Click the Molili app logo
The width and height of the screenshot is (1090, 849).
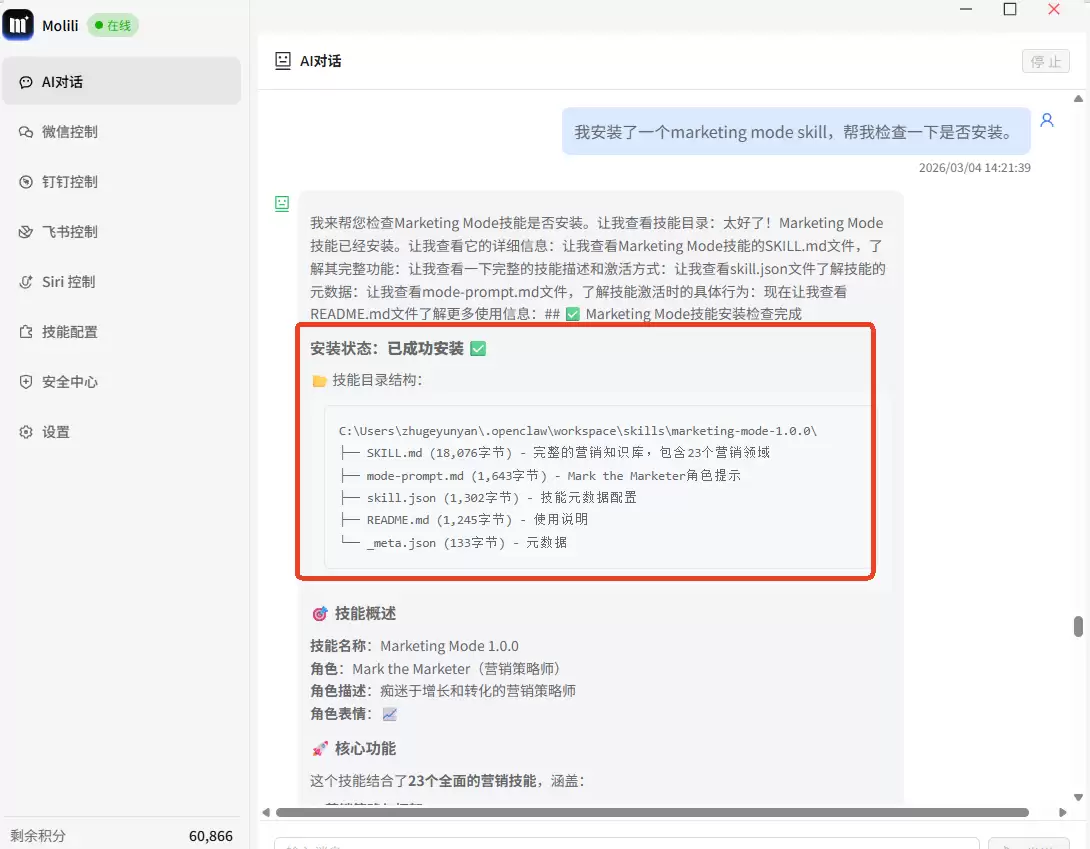(16, 25)
